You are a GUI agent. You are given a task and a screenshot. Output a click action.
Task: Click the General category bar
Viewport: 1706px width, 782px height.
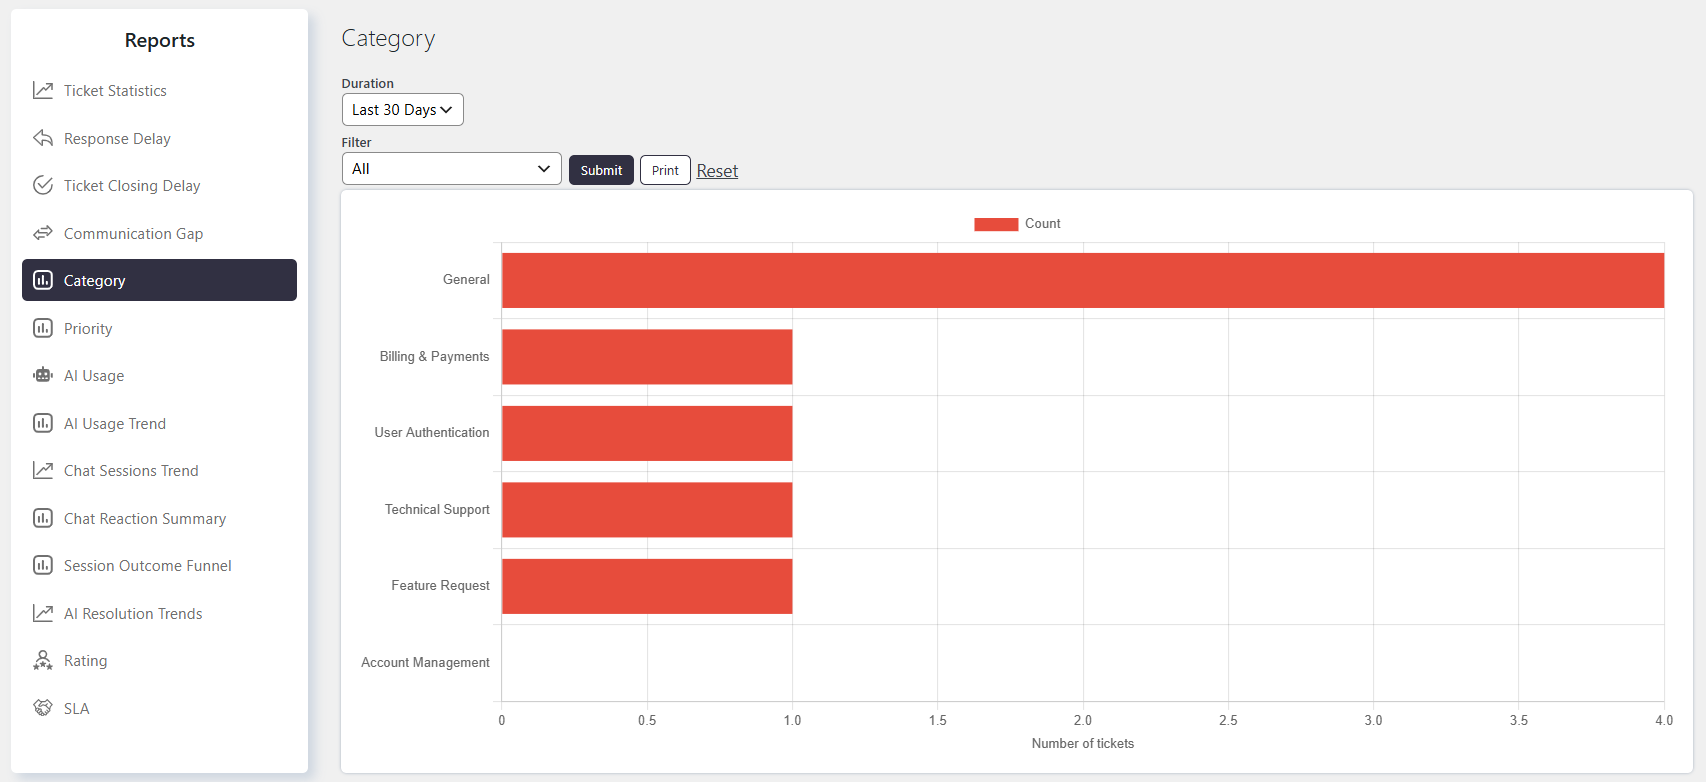(1083, 280)
